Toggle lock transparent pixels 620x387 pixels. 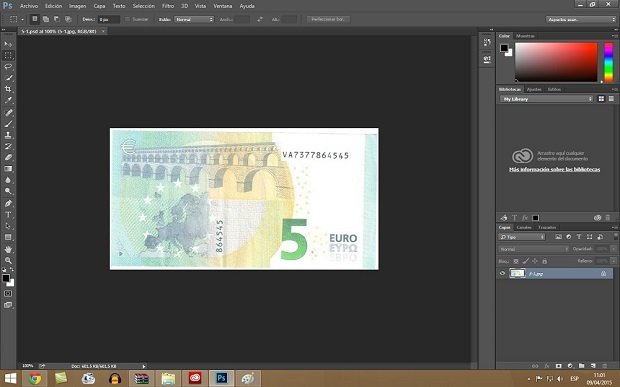[516, 261]
